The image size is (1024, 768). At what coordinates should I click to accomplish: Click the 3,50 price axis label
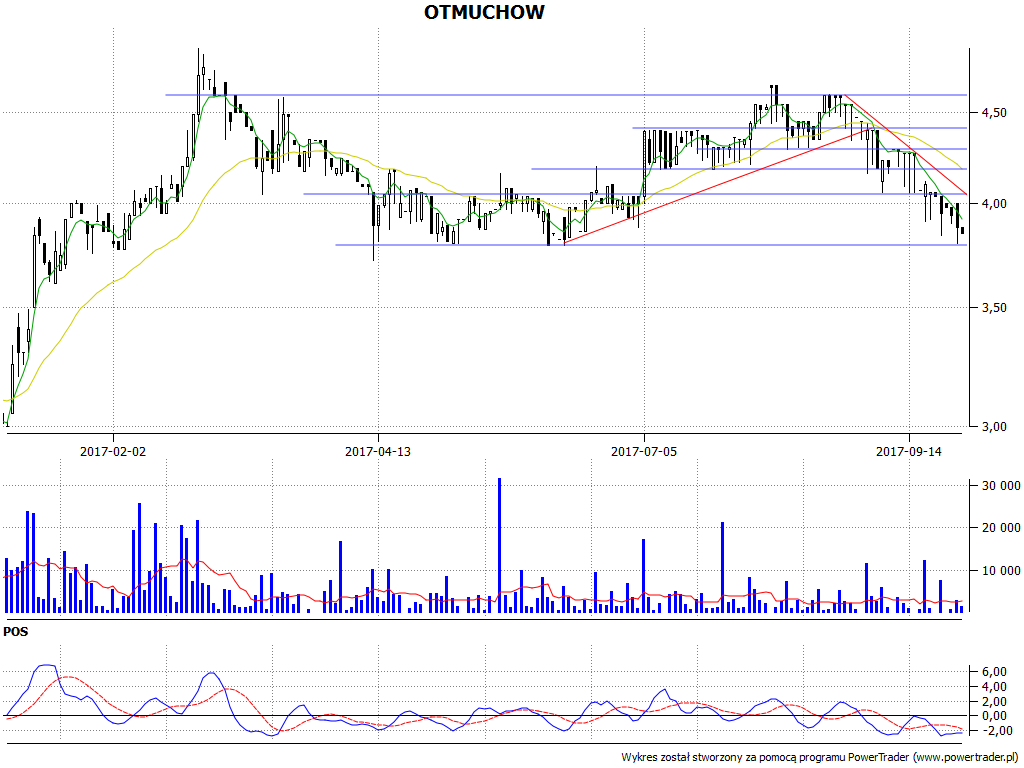994,308
